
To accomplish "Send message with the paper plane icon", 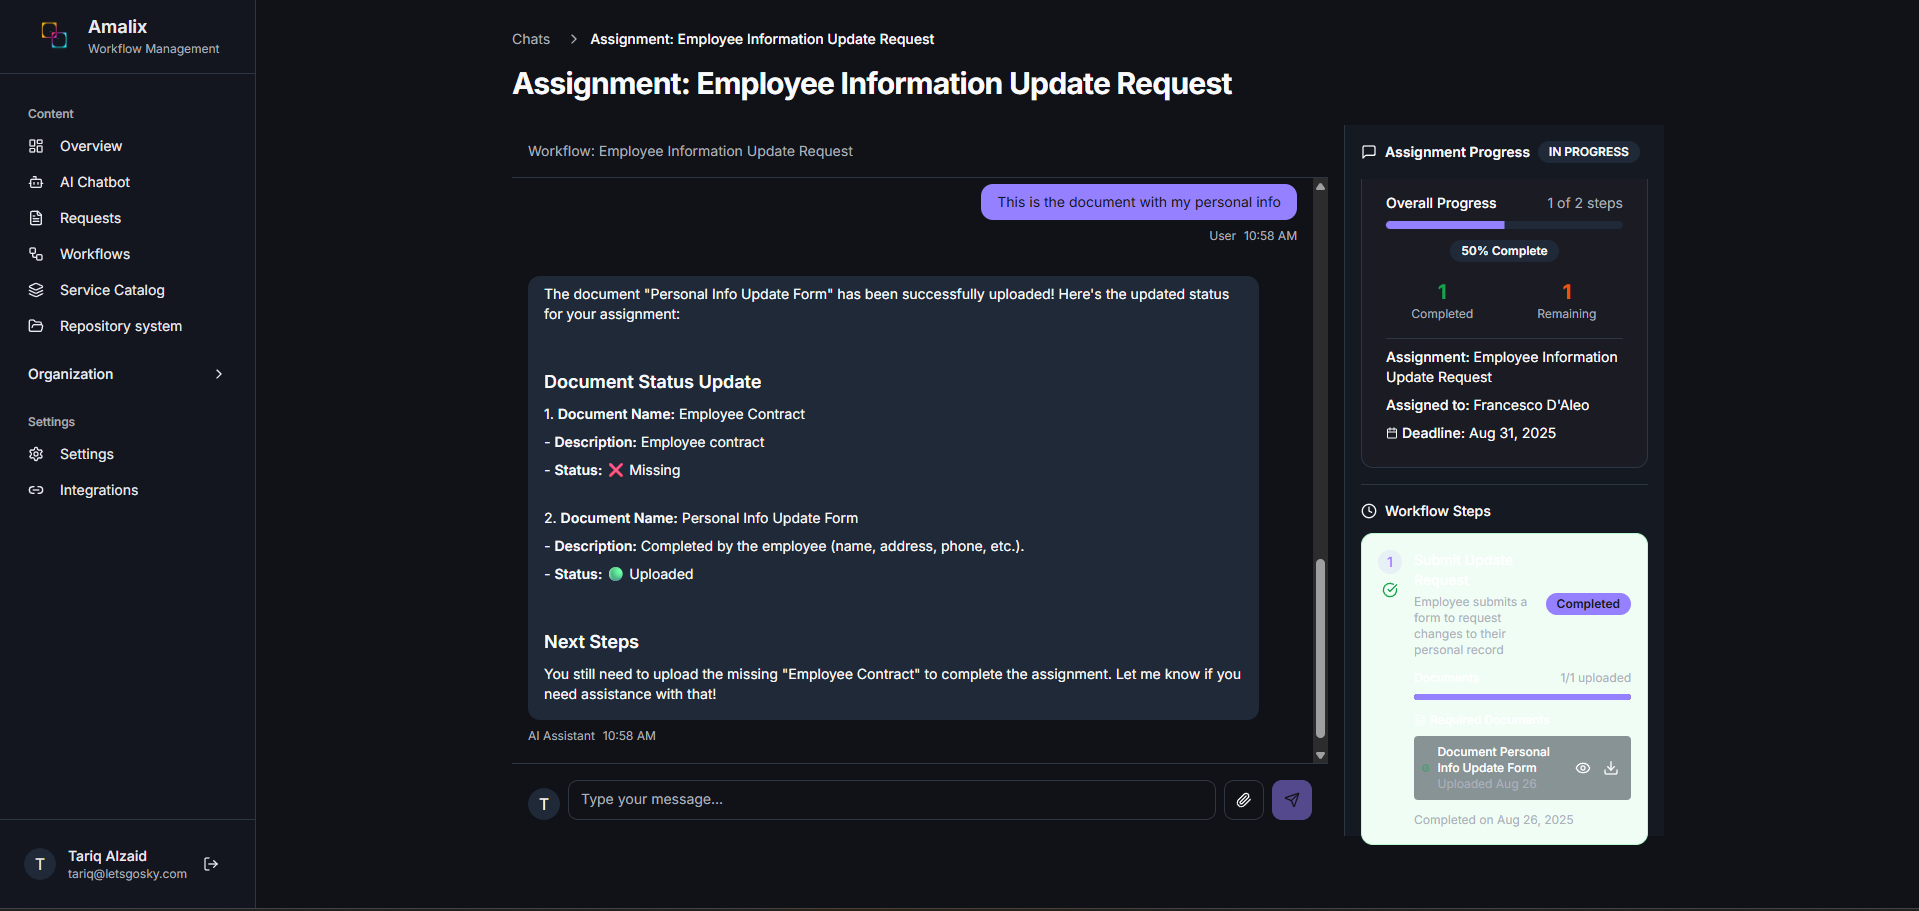I will 1291,800.
